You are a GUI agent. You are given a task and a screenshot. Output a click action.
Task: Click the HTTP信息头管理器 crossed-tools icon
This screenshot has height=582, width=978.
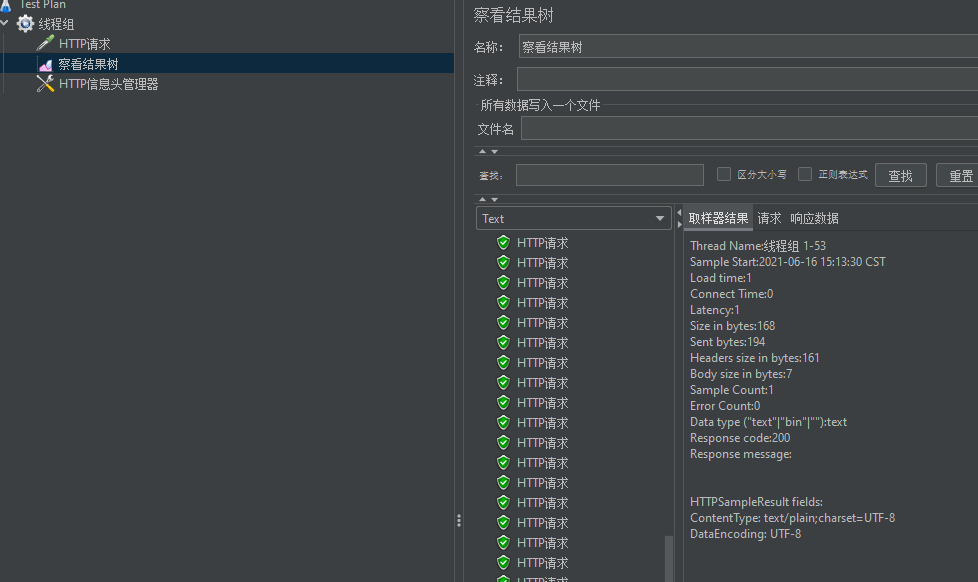point(46,84)
